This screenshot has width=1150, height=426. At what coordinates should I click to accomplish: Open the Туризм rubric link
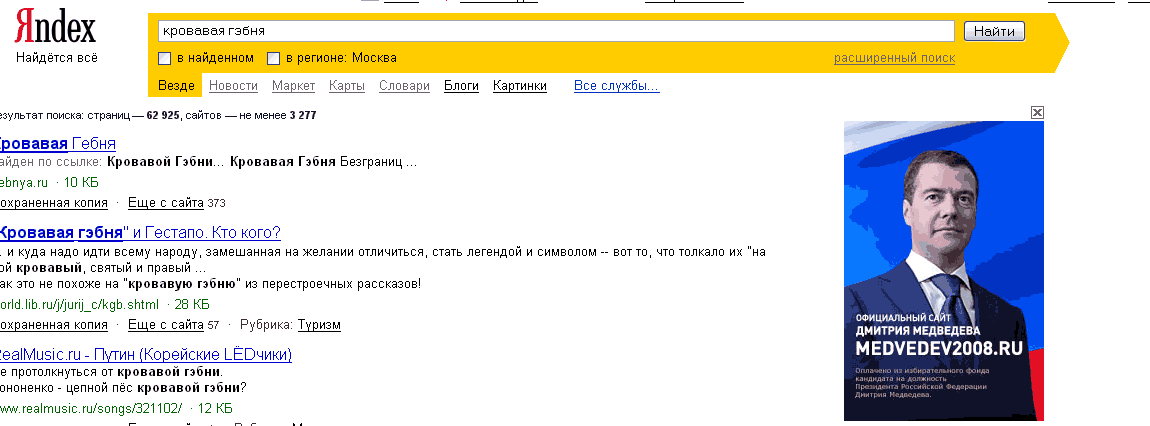(319, 325)
